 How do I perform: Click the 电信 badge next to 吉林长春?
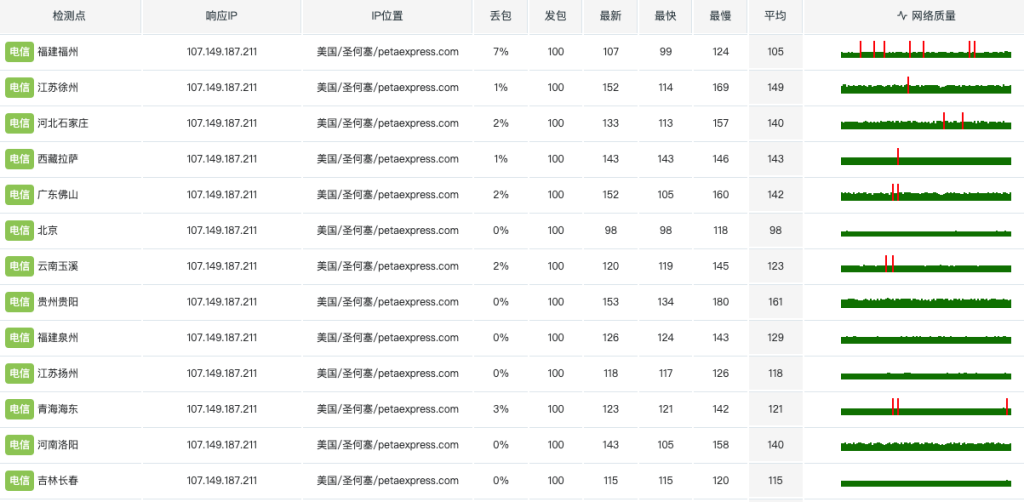click(19, 480)
